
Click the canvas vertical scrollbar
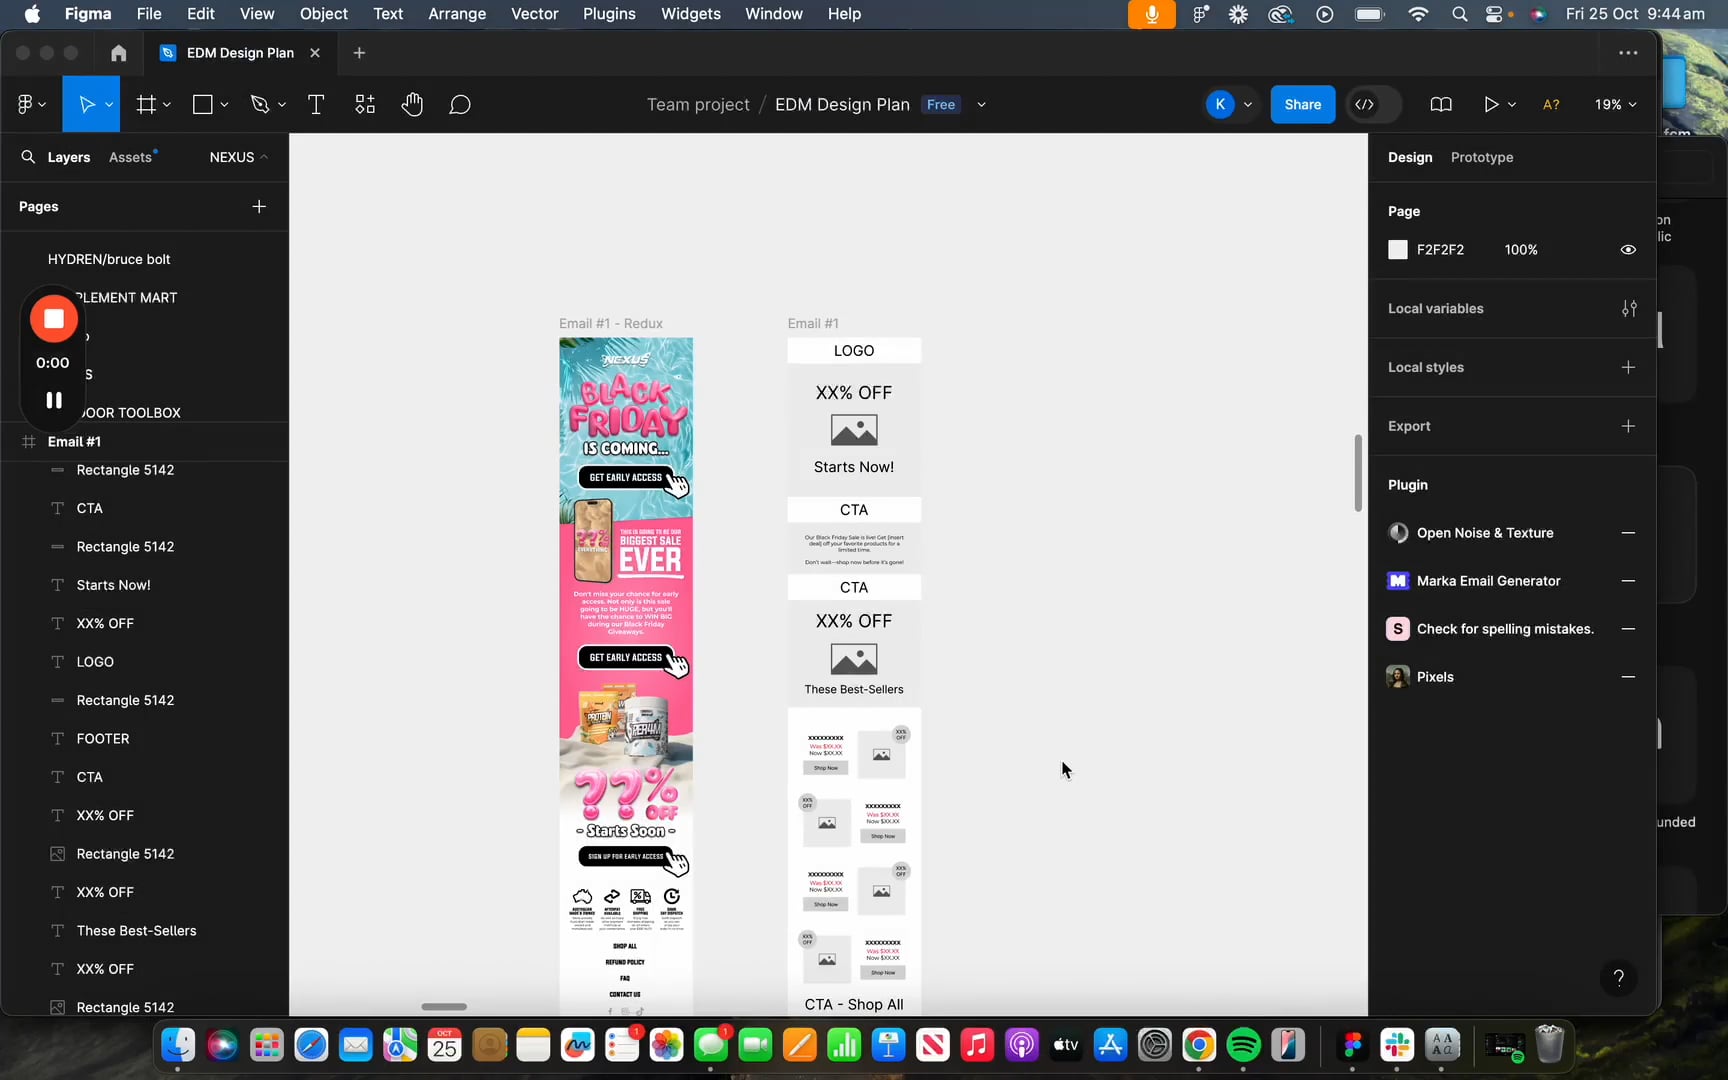pos(1357,473)
